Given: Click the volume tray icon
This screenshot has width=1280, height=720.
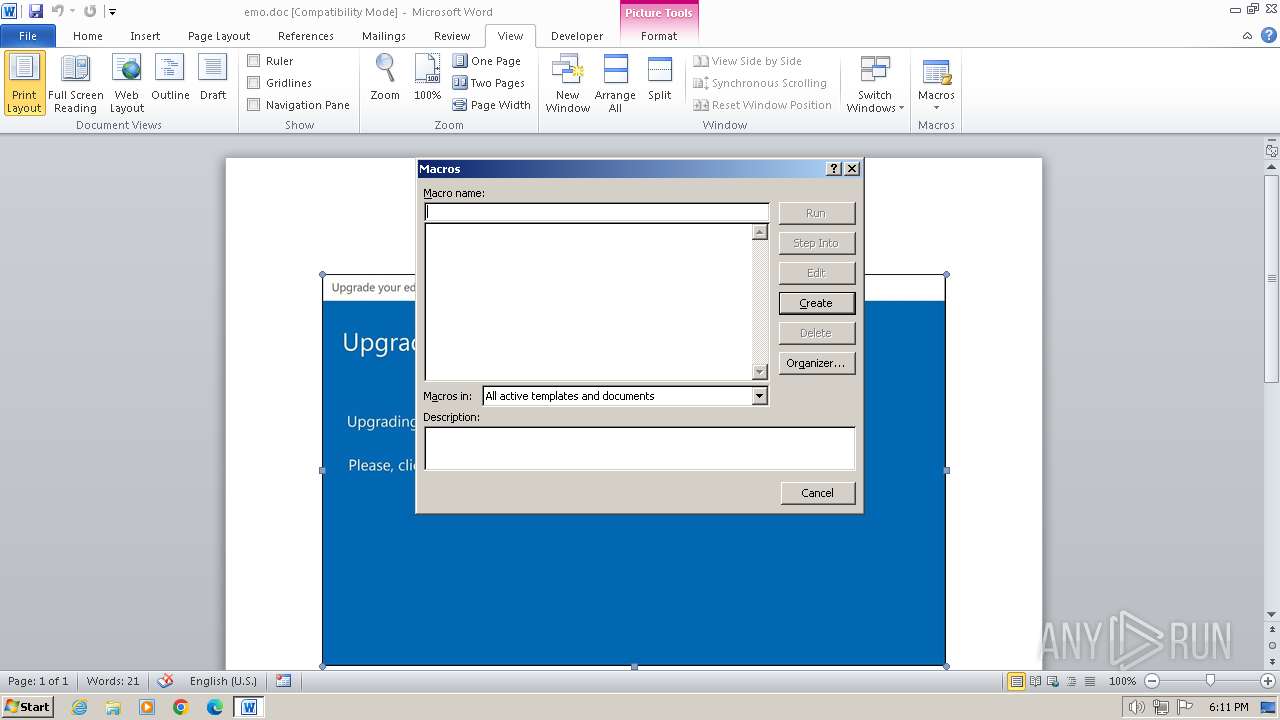Looking at the screenshot, I should (x=1136, y=707).
